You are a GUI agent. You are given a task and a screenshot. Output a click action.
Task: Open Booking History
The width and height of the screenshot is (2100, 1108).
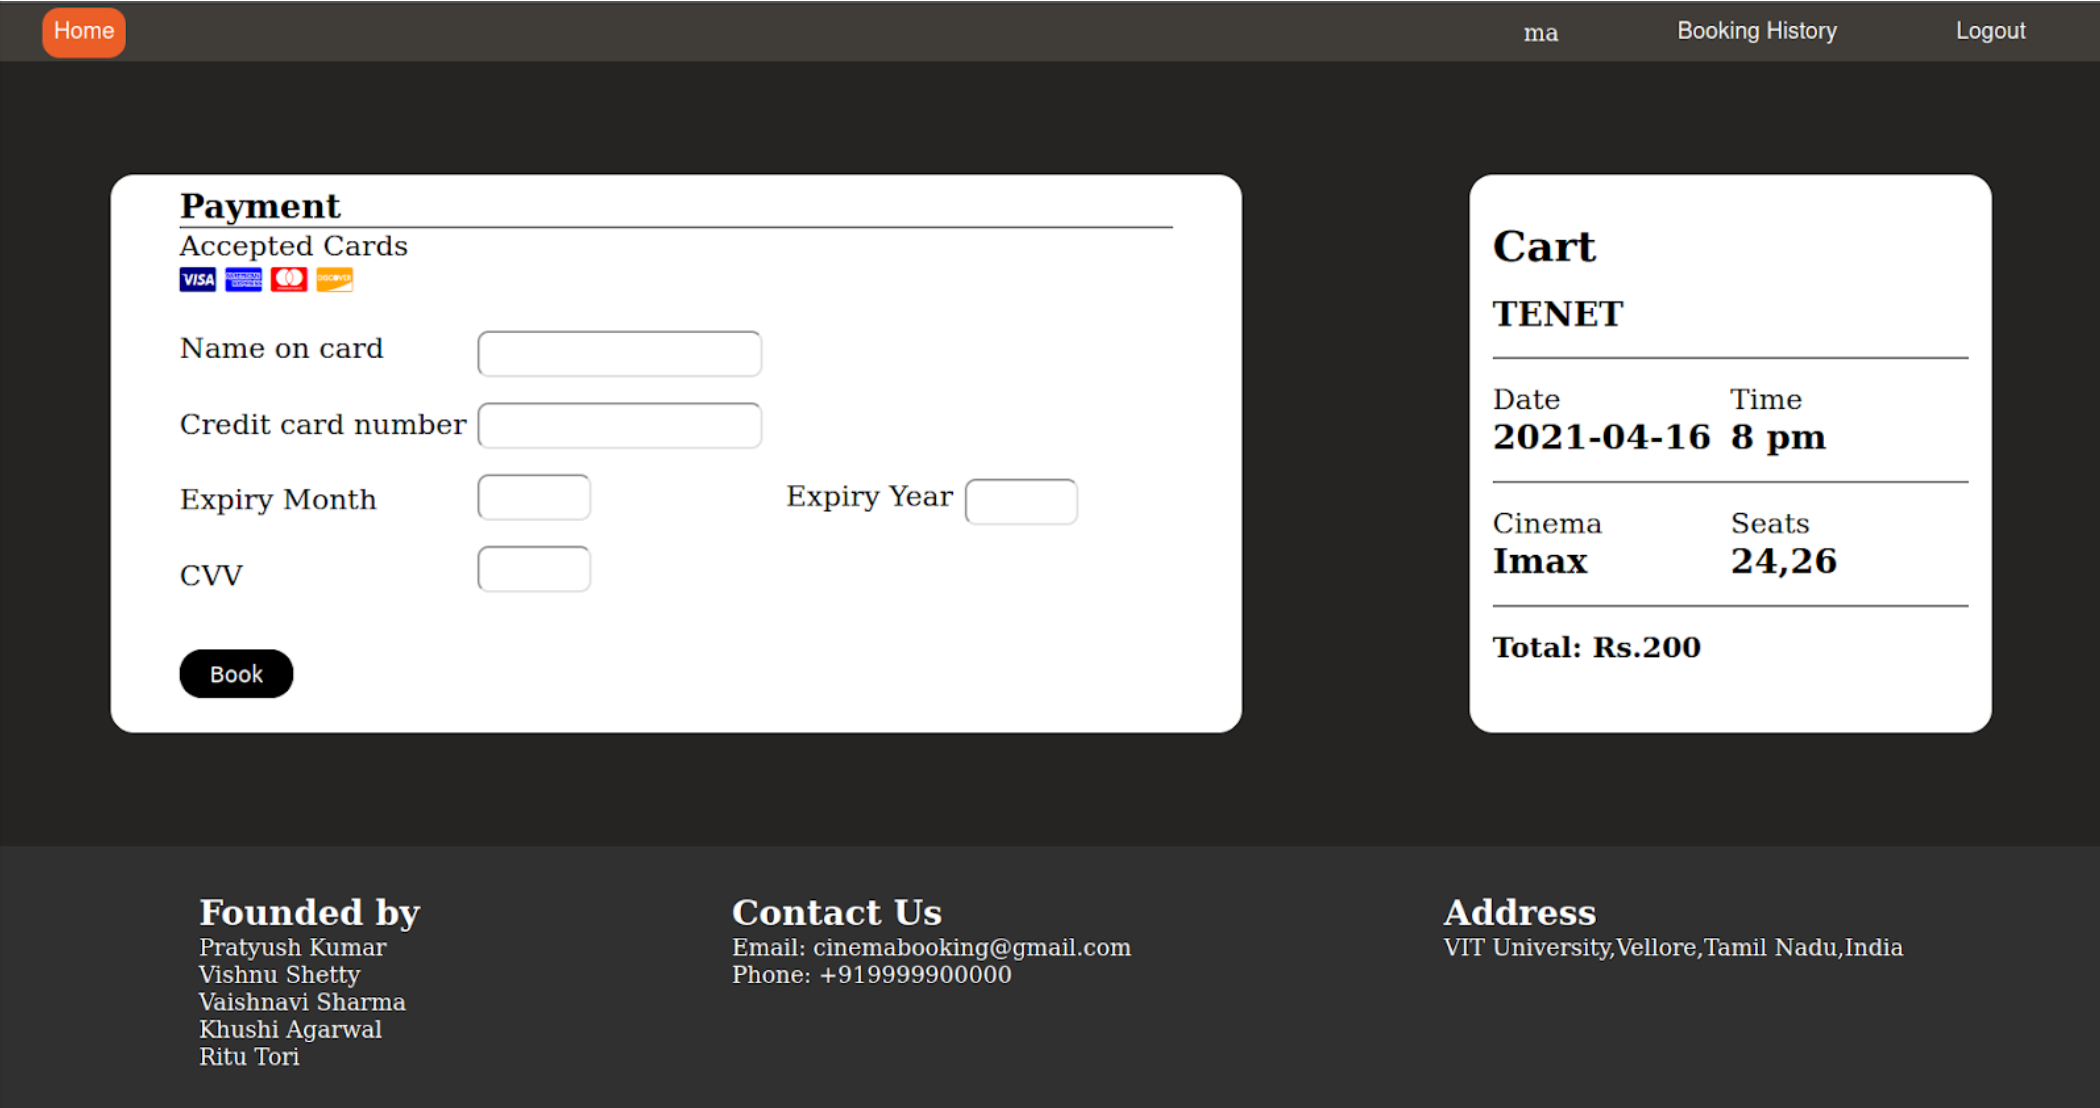pos(1756,31)
